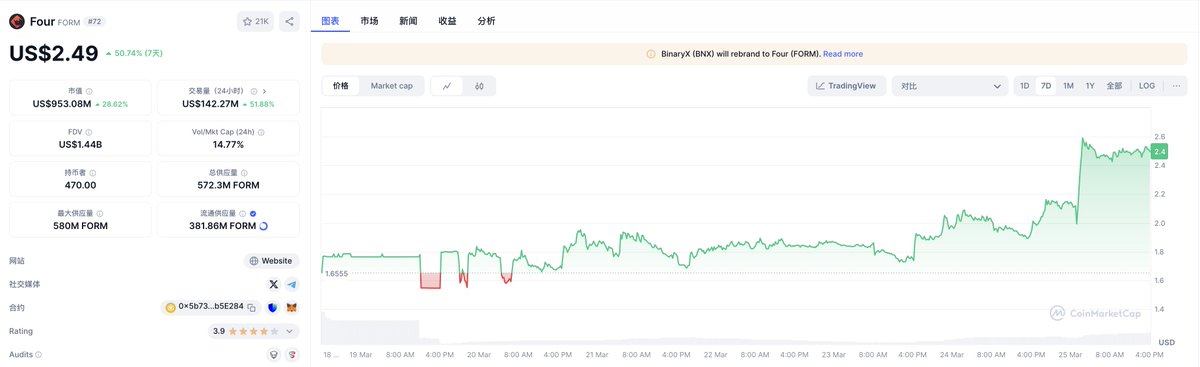Add Four to watchlist with star icon

(x=256, y=21)
